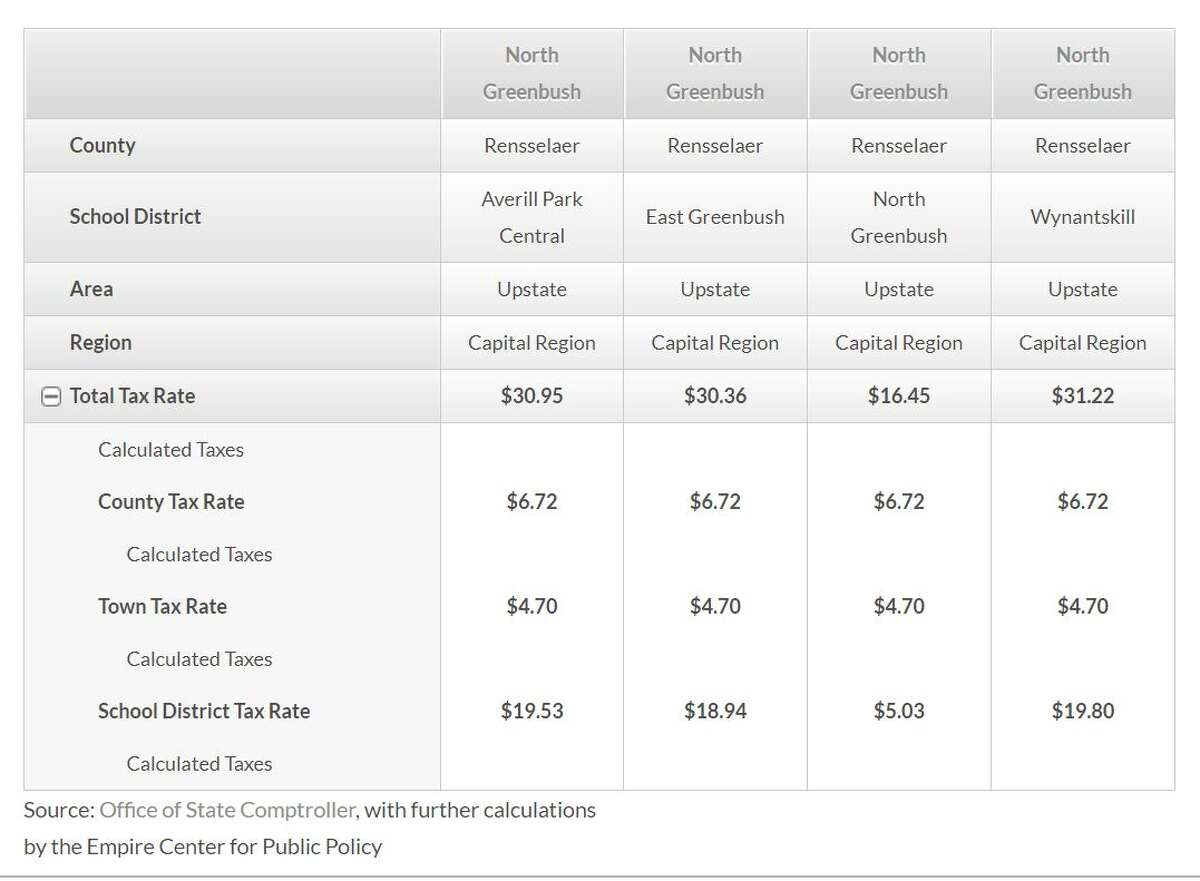Select the School District row label
This screenshot has width=1200, height=881.
click(135, 217)
